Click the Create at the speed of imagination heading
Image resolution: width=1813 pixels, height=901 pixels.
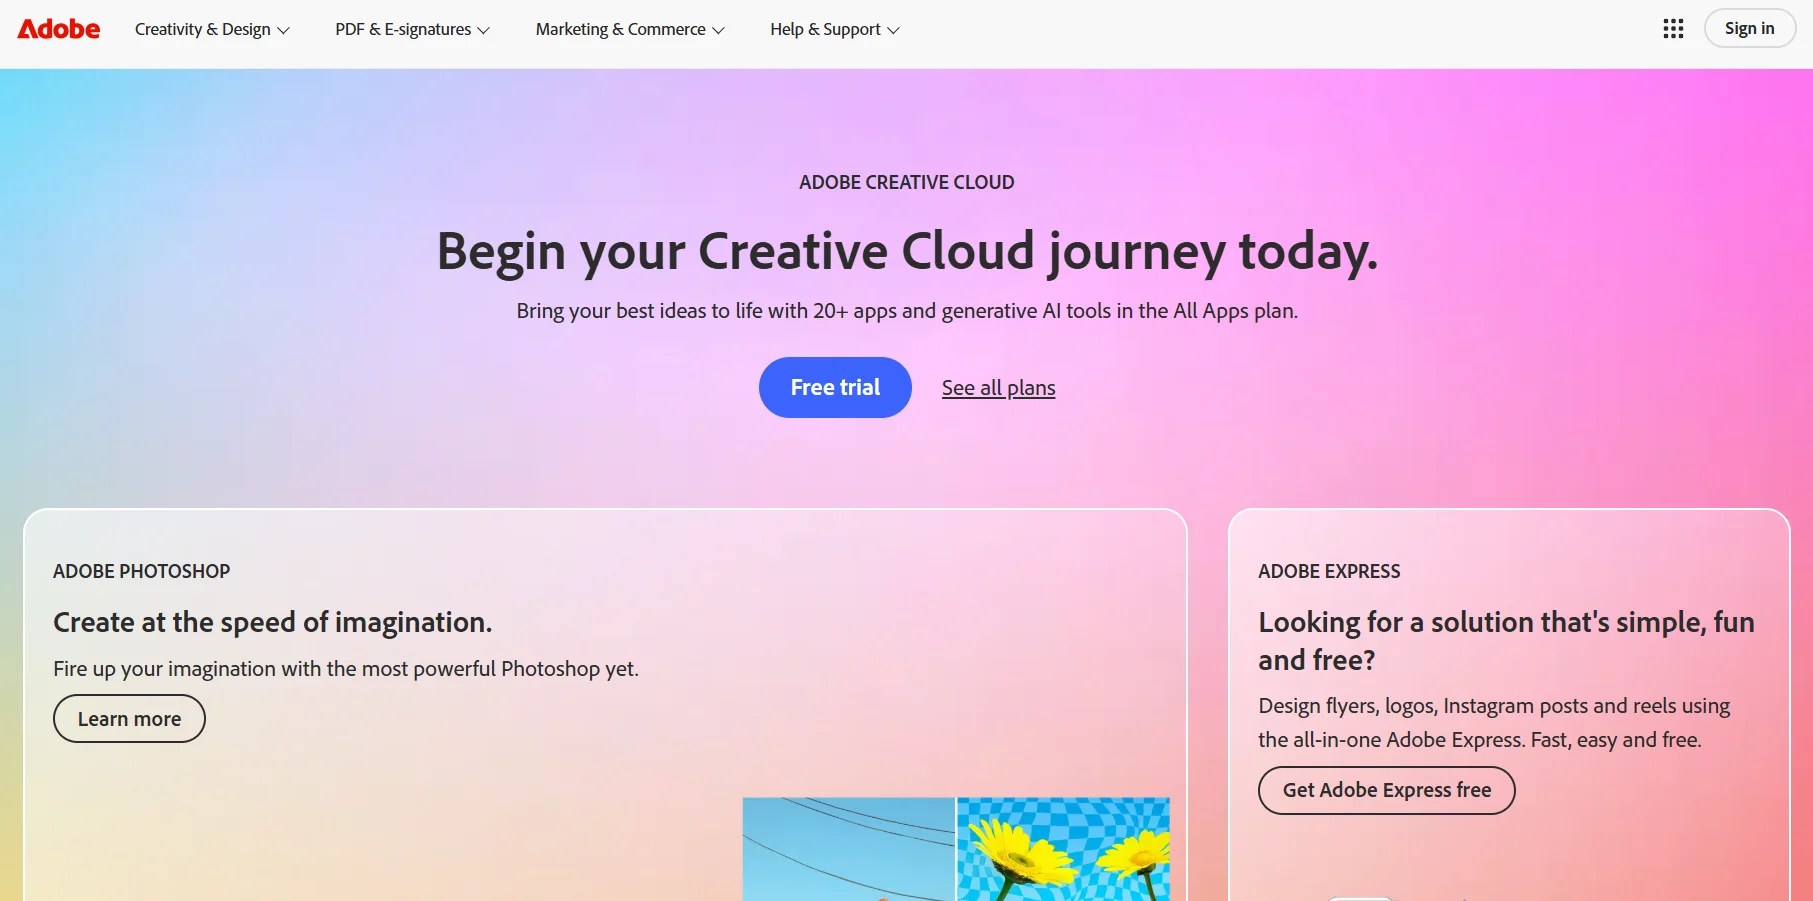point(272,622)
